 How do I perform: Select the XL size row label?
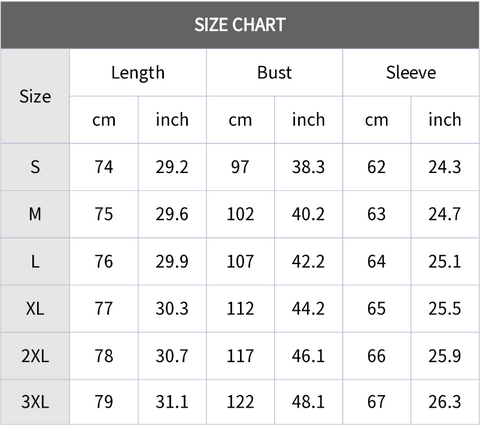(35, 309)
